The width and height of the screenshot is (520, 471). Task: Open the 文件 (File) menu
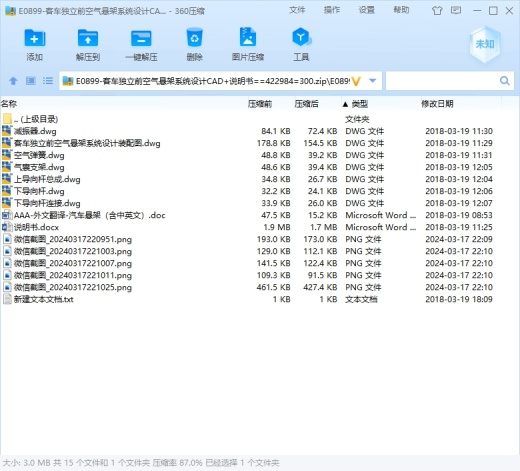point(297,10)
